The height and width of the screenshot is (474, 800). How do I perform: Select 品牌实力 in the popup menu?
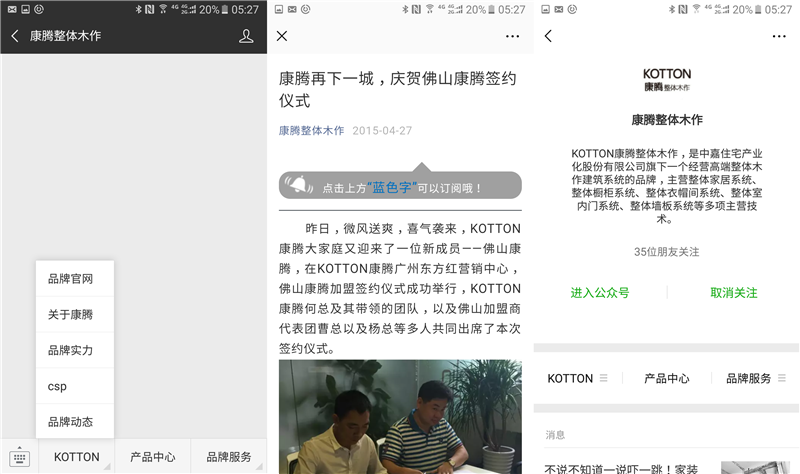75,350
